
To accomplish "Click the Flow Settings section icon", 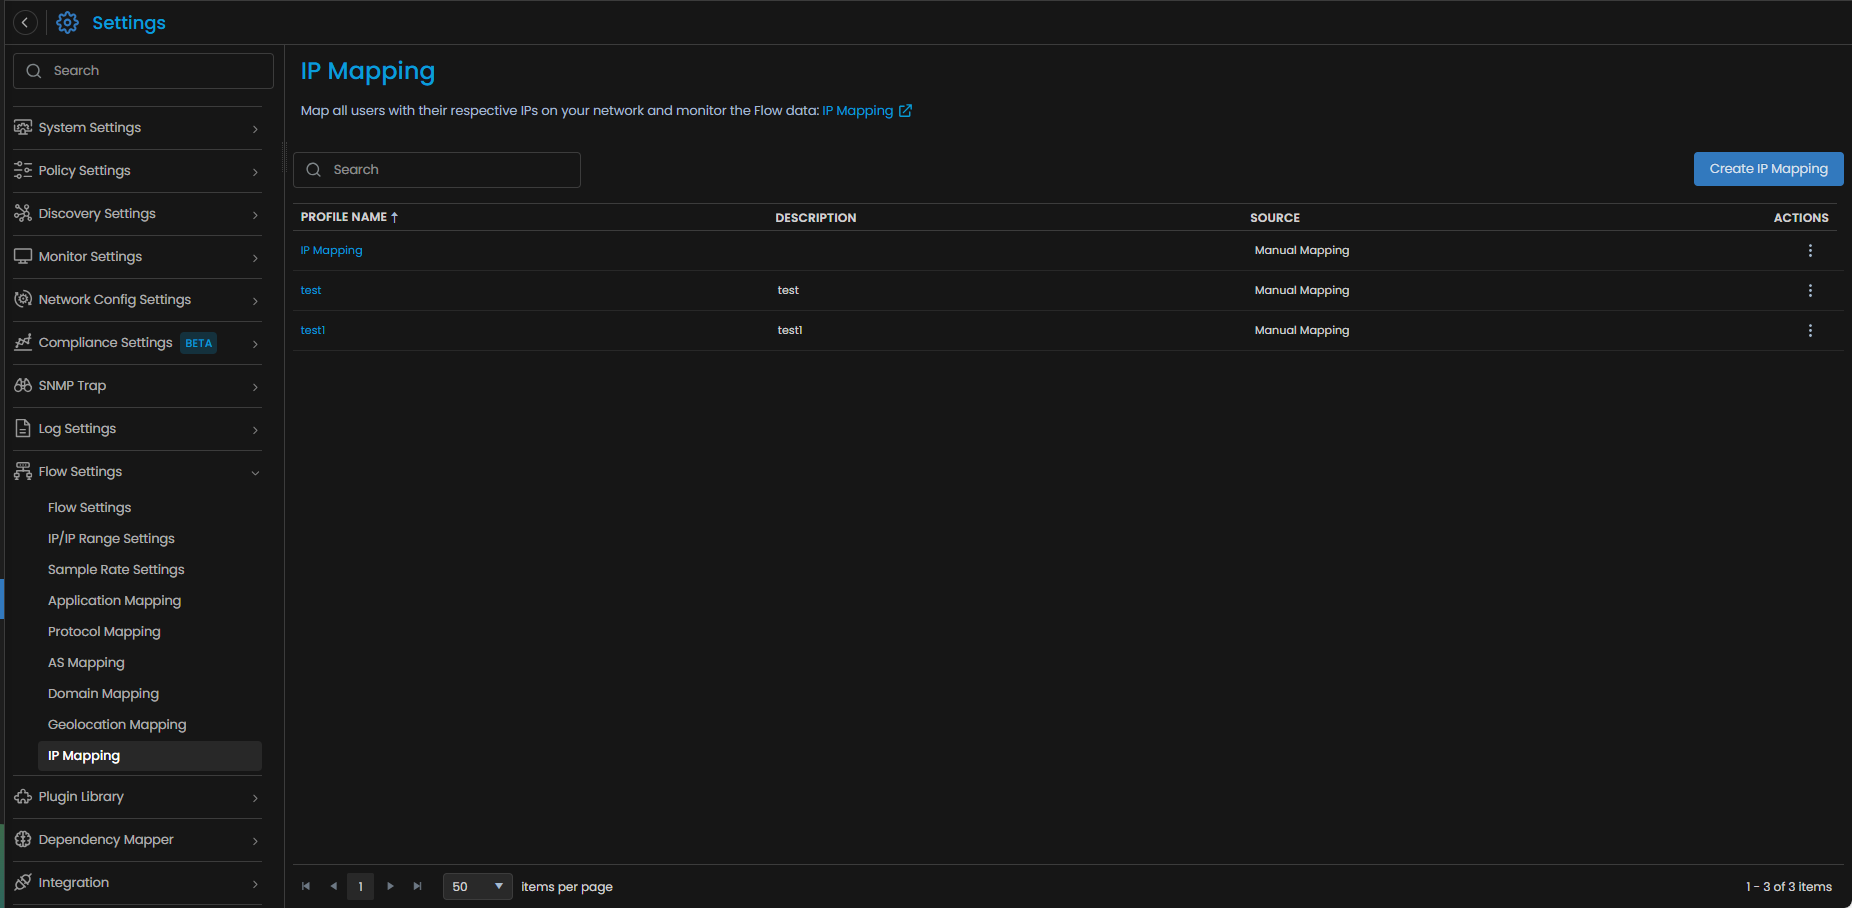I will point(23,471).
